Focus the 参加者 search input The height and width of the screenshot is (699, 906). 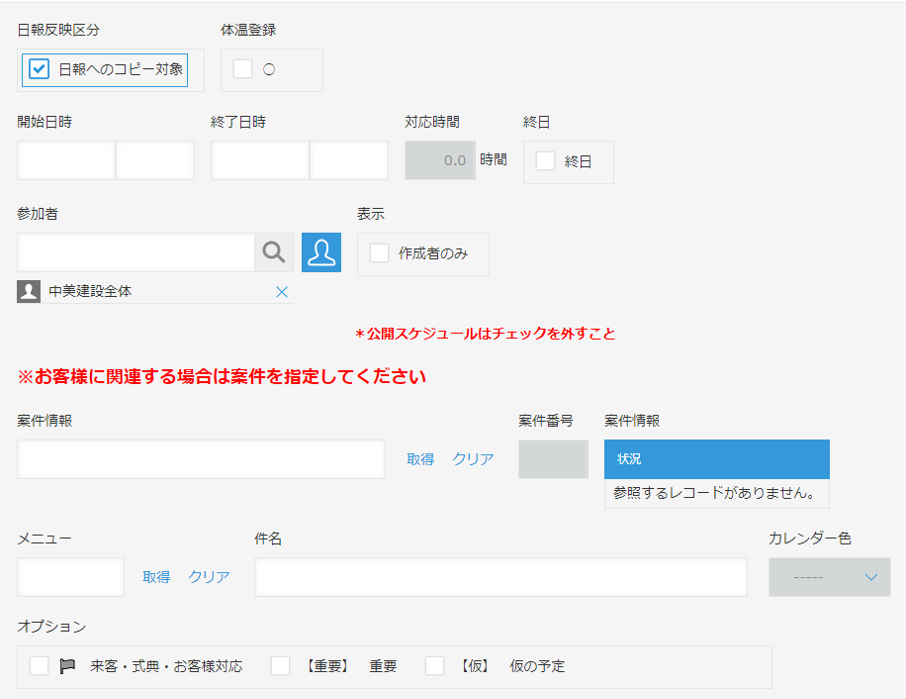136,252
